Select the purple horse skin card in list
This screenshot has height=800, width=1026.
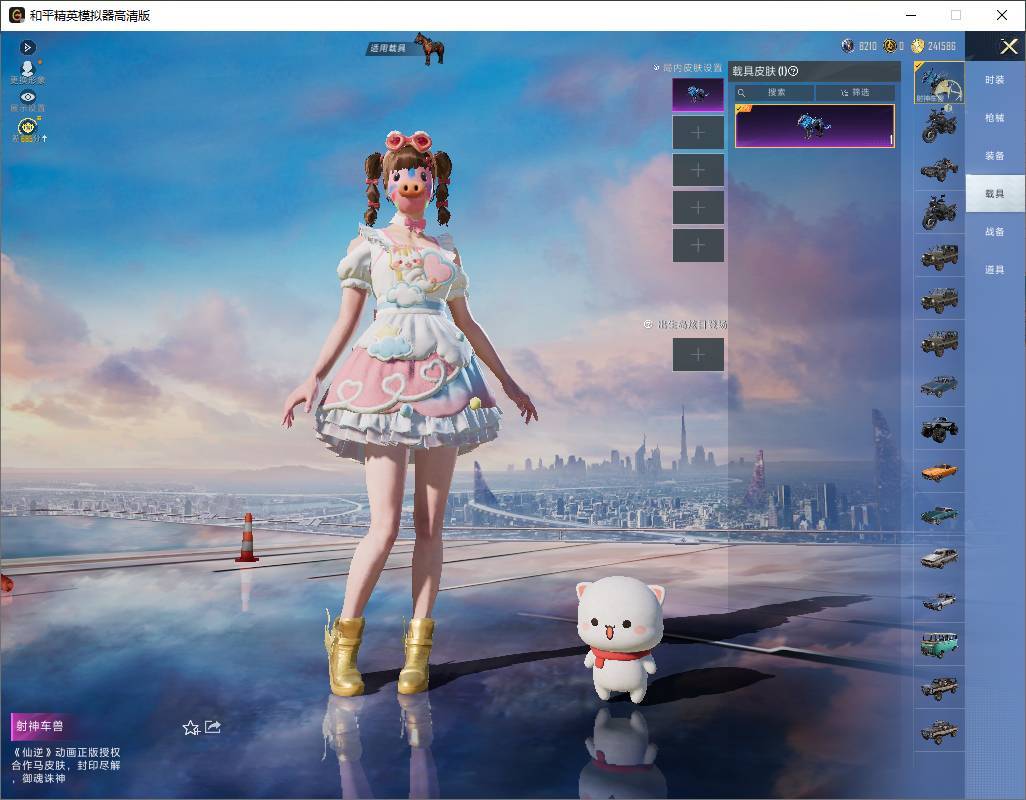click(x=815, y=126)
